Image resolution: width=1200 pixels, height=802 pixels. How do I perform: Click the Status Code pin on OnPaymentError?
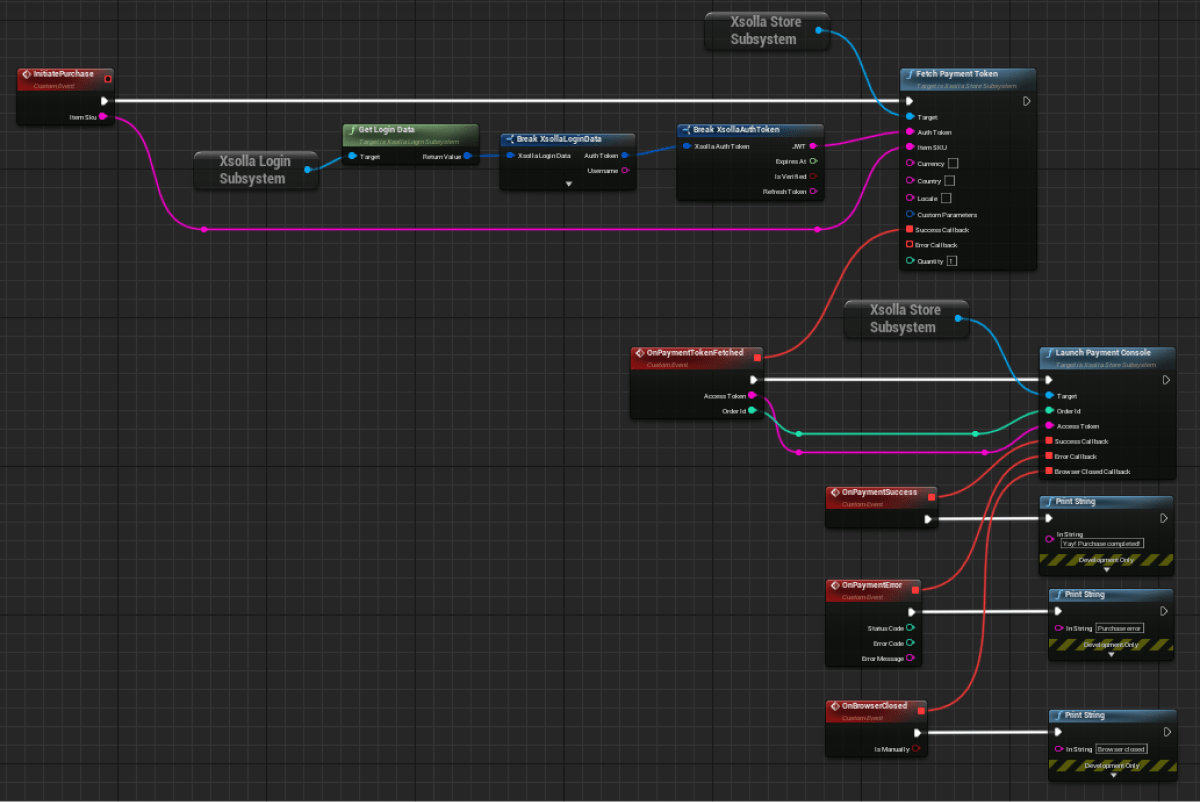tap(909, 628)
